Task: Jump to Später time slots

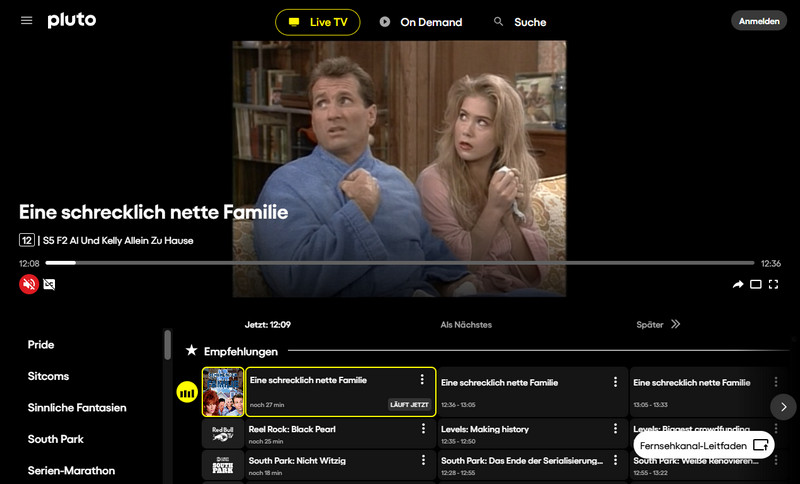Action: click(x=658, y=324)
